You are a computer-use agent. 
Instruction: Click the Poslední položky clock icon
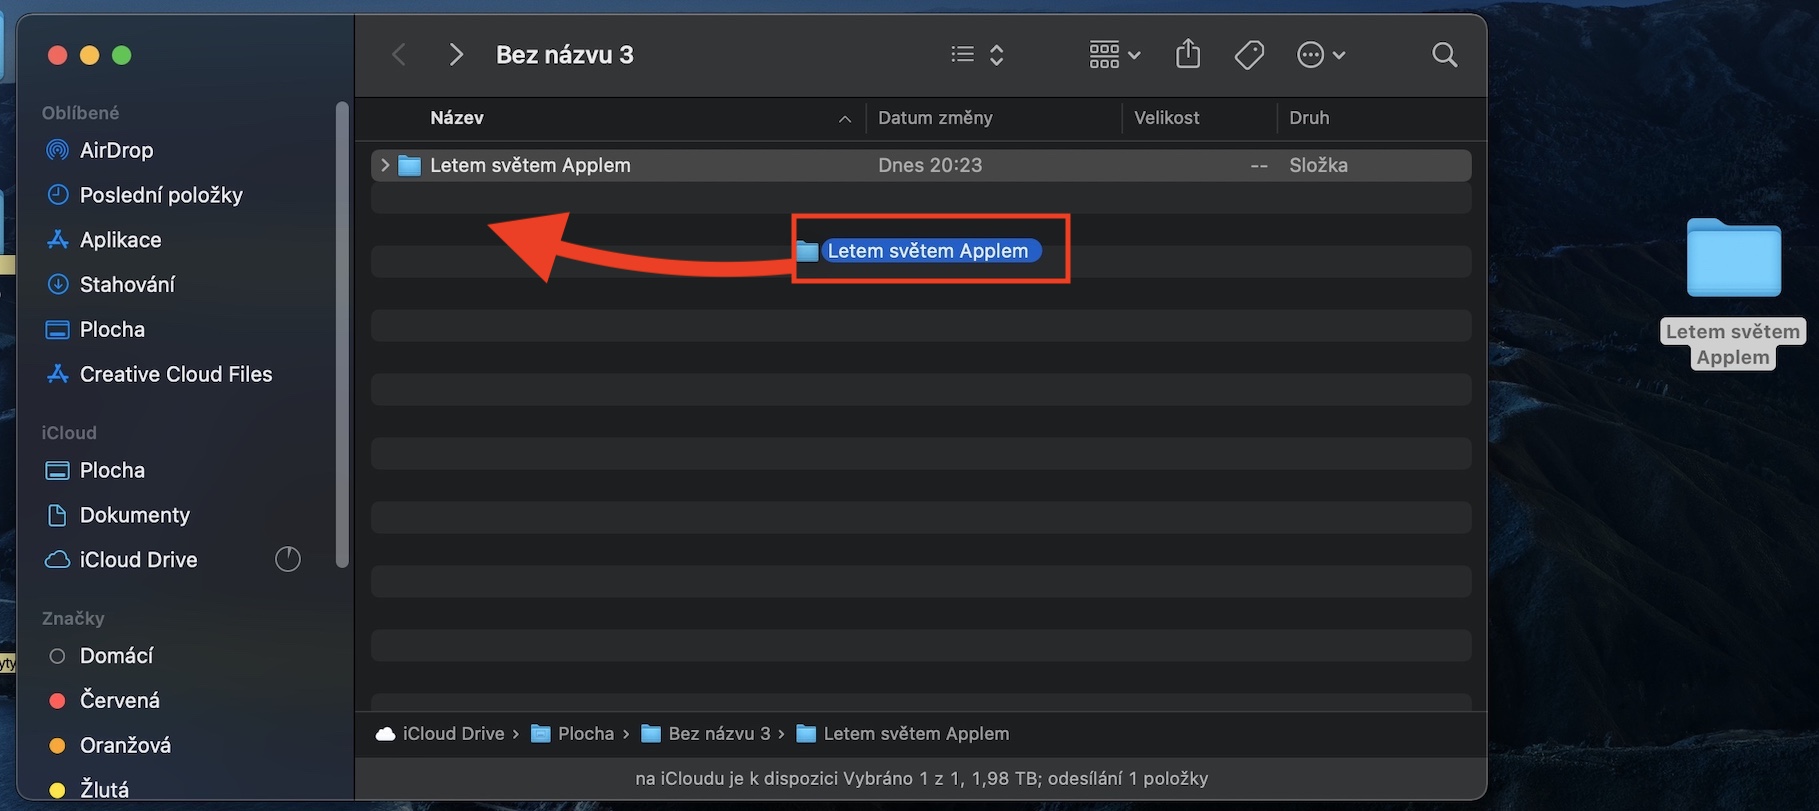(x=58, y=195)
